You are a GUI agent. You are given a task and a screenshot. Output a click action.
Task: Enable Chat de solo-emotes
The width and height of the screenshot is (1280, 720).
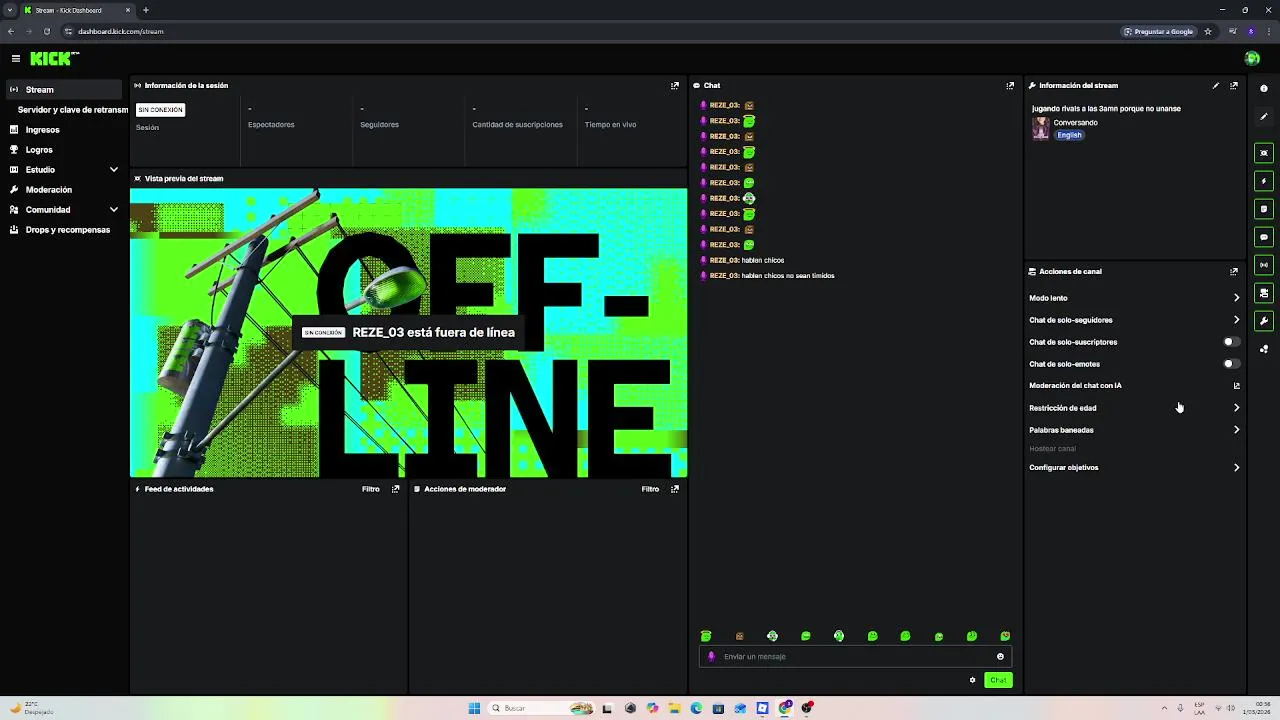coord(1231,364)
